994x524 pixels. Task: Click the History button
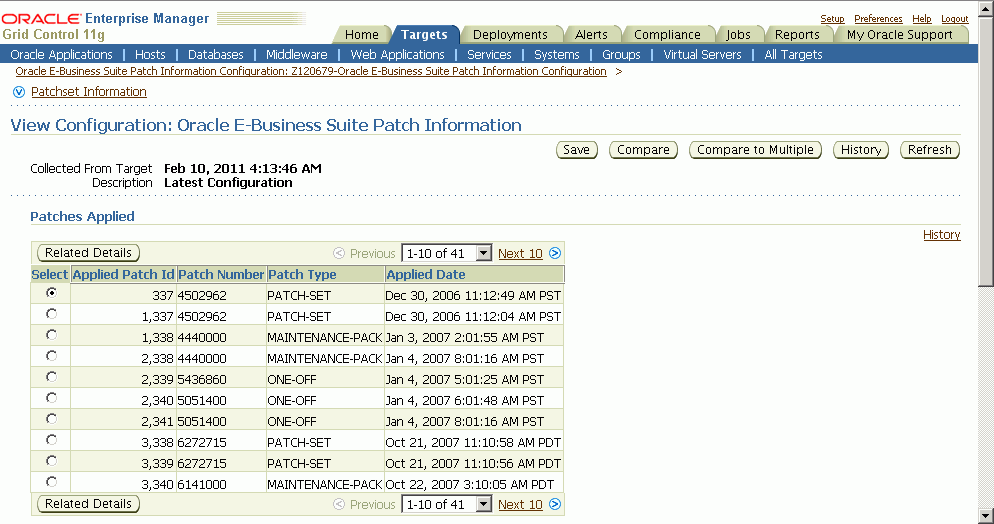[x=861, y=150]
